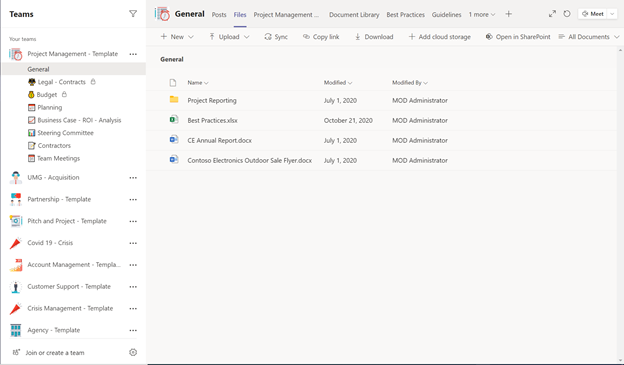This screenshot has height=365, width=624.
Task: Sort by the Modified column header
Action: point(338,83)
